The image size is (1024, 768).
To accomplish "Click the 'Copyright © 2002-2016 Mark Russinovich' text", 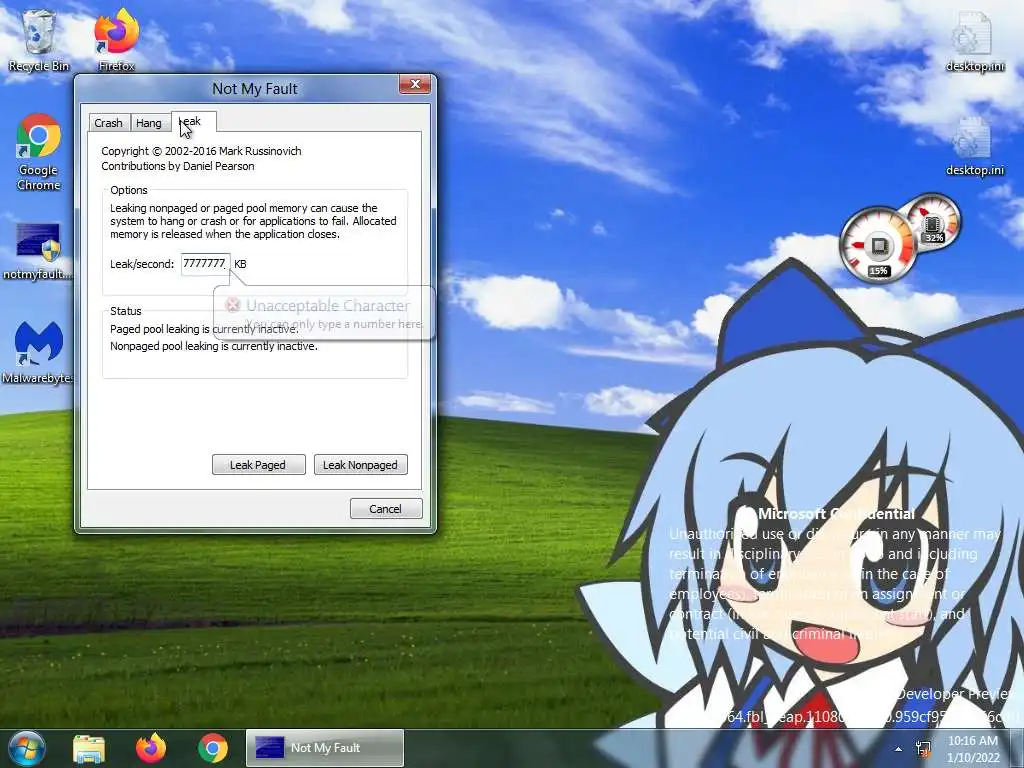I will point(201,151).
